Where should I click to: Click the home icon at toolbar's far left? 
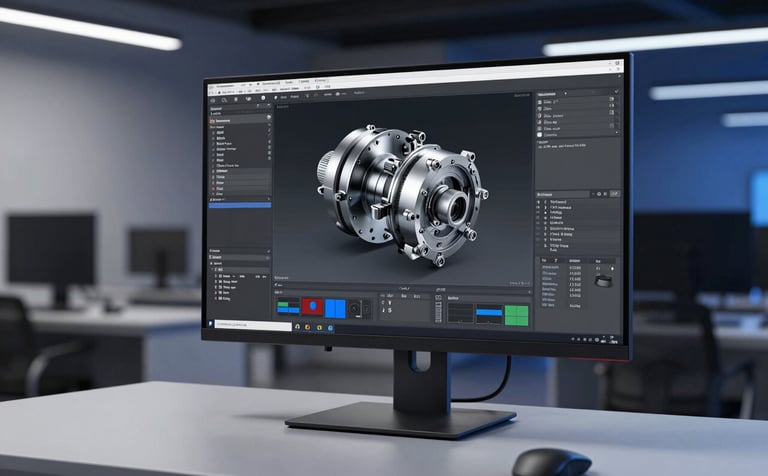(x=213, y=100)
